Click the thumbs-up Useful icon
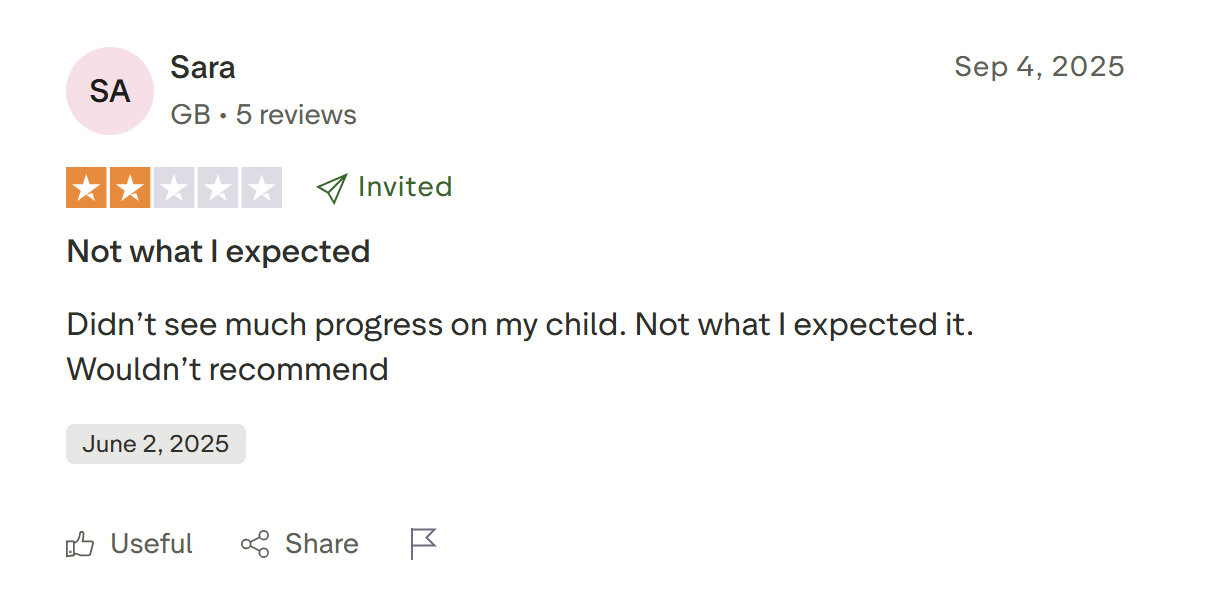Image resolution: width=1208 pixels, height=600 pixels. (80, 545)
